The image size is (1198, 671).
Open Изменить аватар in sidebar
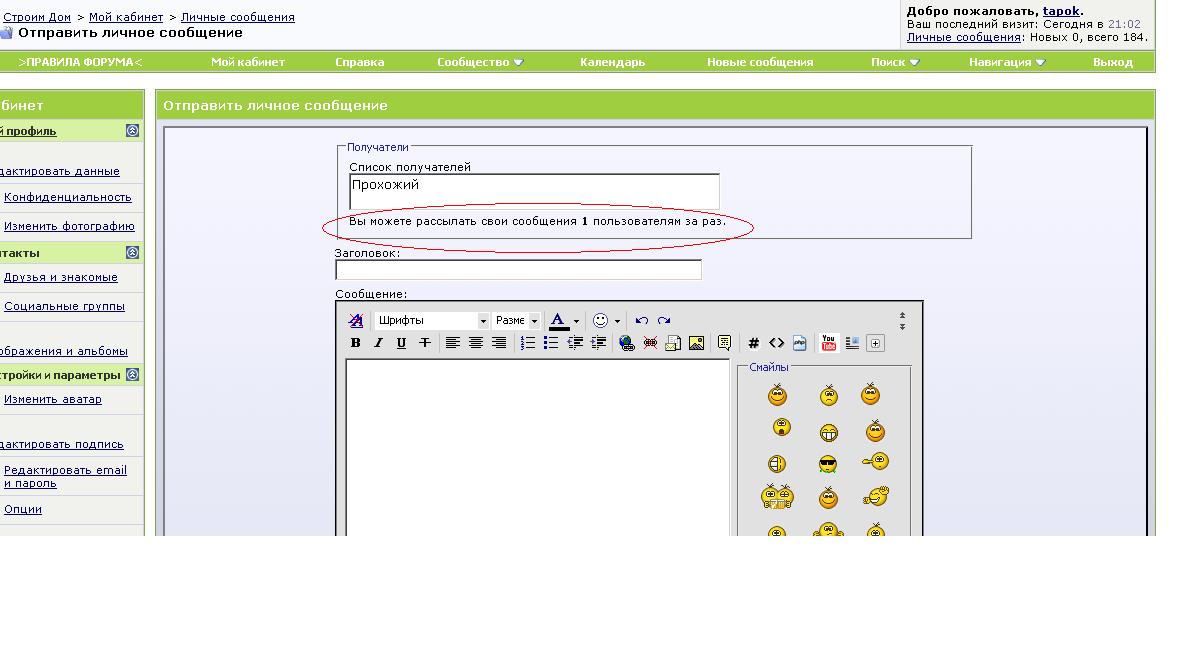point(52,399)
